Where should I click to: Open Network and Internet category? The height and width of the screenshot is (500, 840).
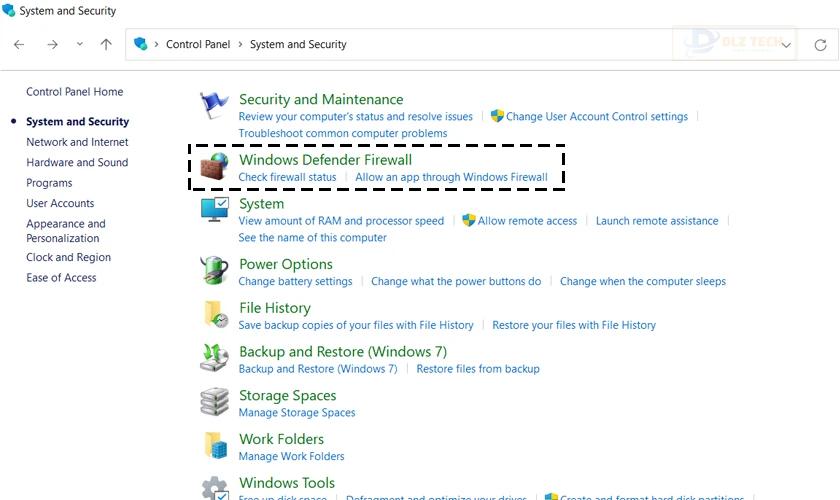[77, 142]
